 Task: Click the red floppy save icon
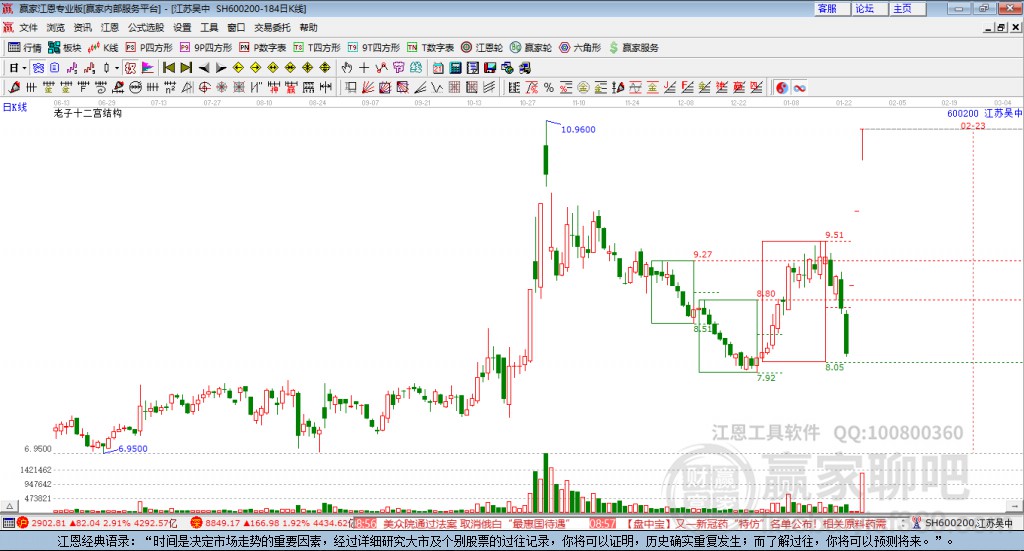(490, 68)
